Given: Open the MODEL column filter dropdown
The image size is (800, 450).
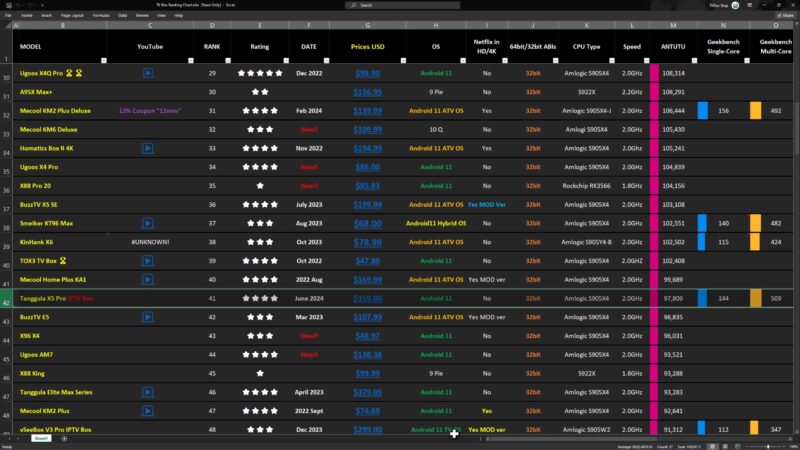Looking at the screenshot, I should tap(104, 60).
